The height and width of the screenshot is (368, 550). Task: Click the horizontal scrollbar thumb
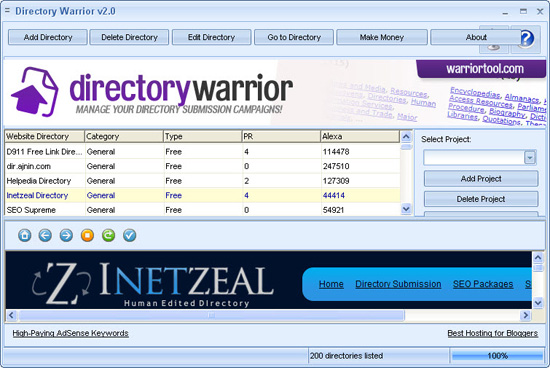coord(212,315)
